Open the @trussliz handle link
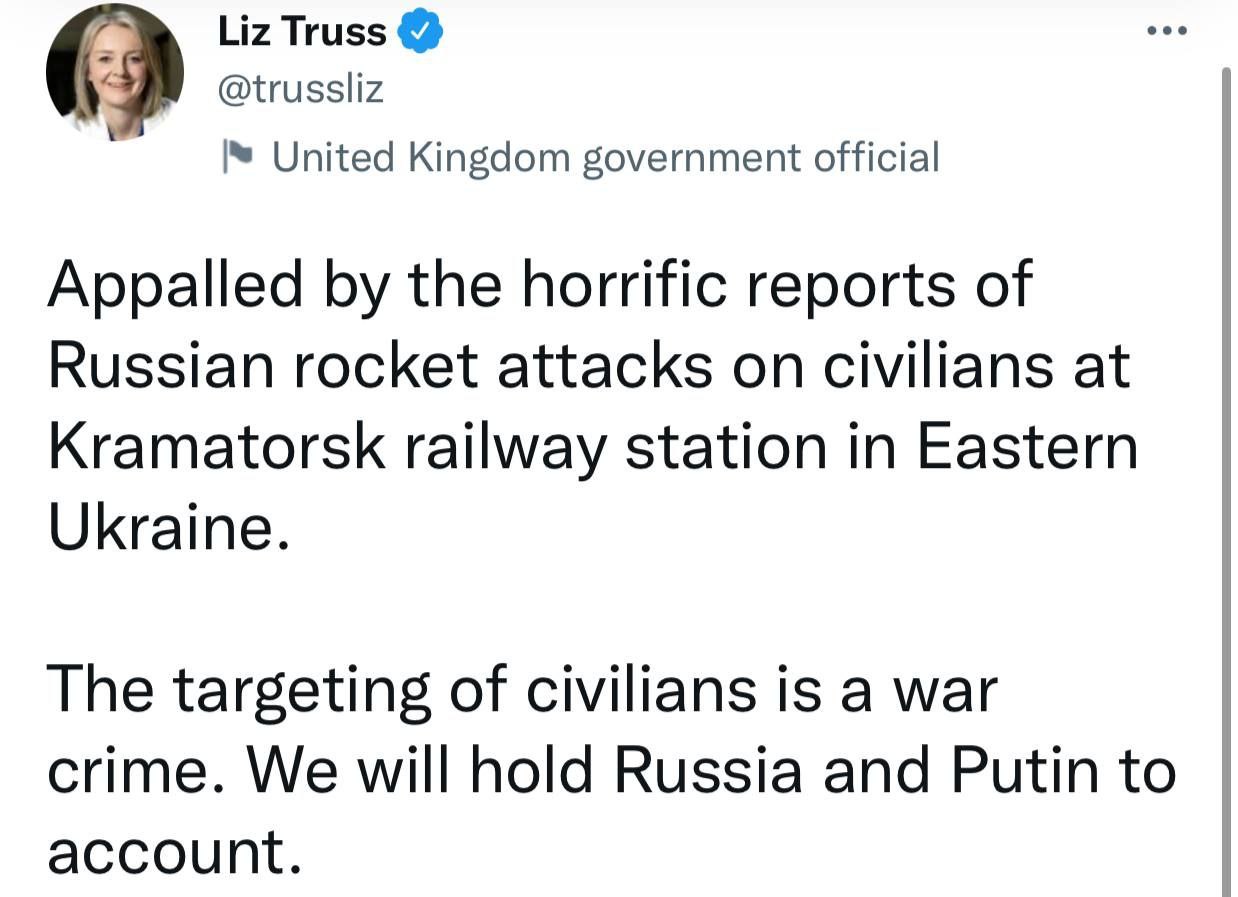Screen dimensions: 1238x897 tap(301, 90)
